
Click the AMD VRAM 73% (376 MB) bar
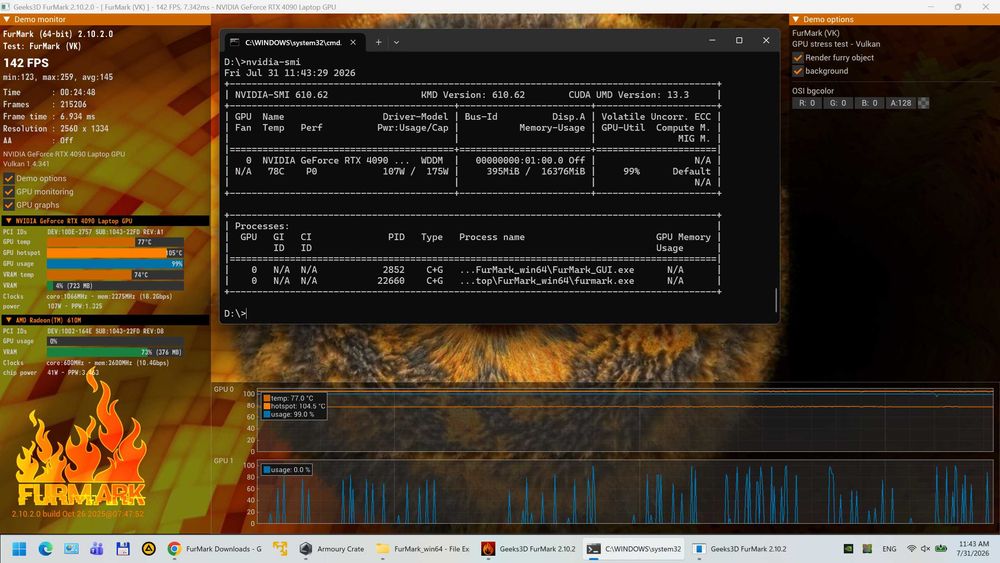click(x=115, y=352)
